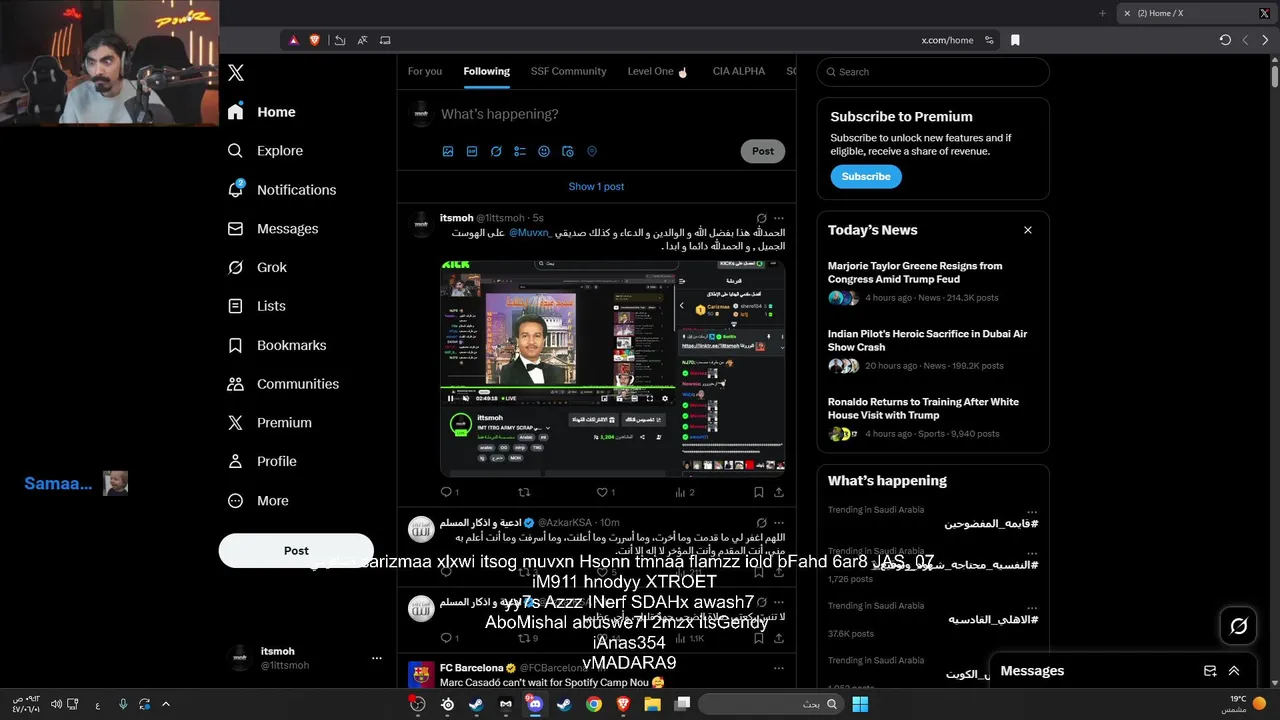Repost itsmoh's post
Screen dimensions: 1280x720
point(523,492)
